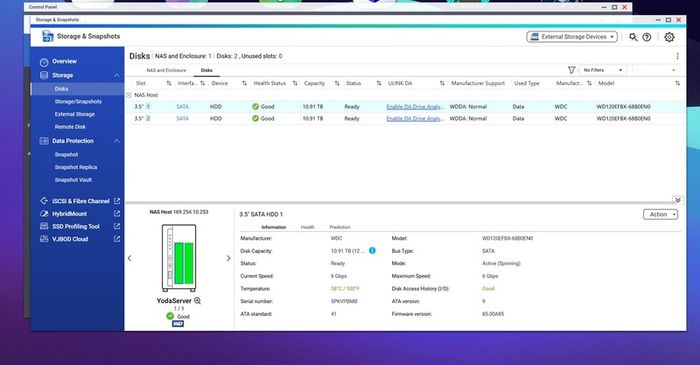Click the temperature value 38°C / 100°F

[345, 289]
